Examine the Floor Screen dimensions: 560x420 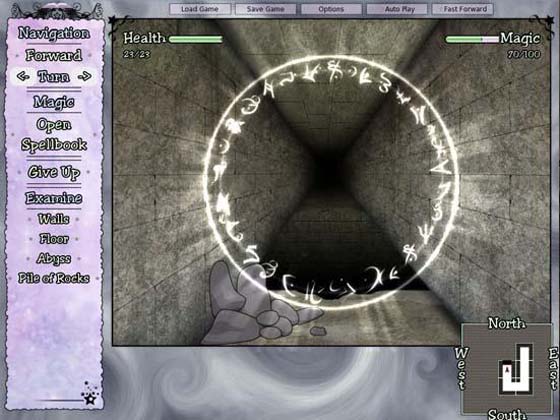(54, 239)
